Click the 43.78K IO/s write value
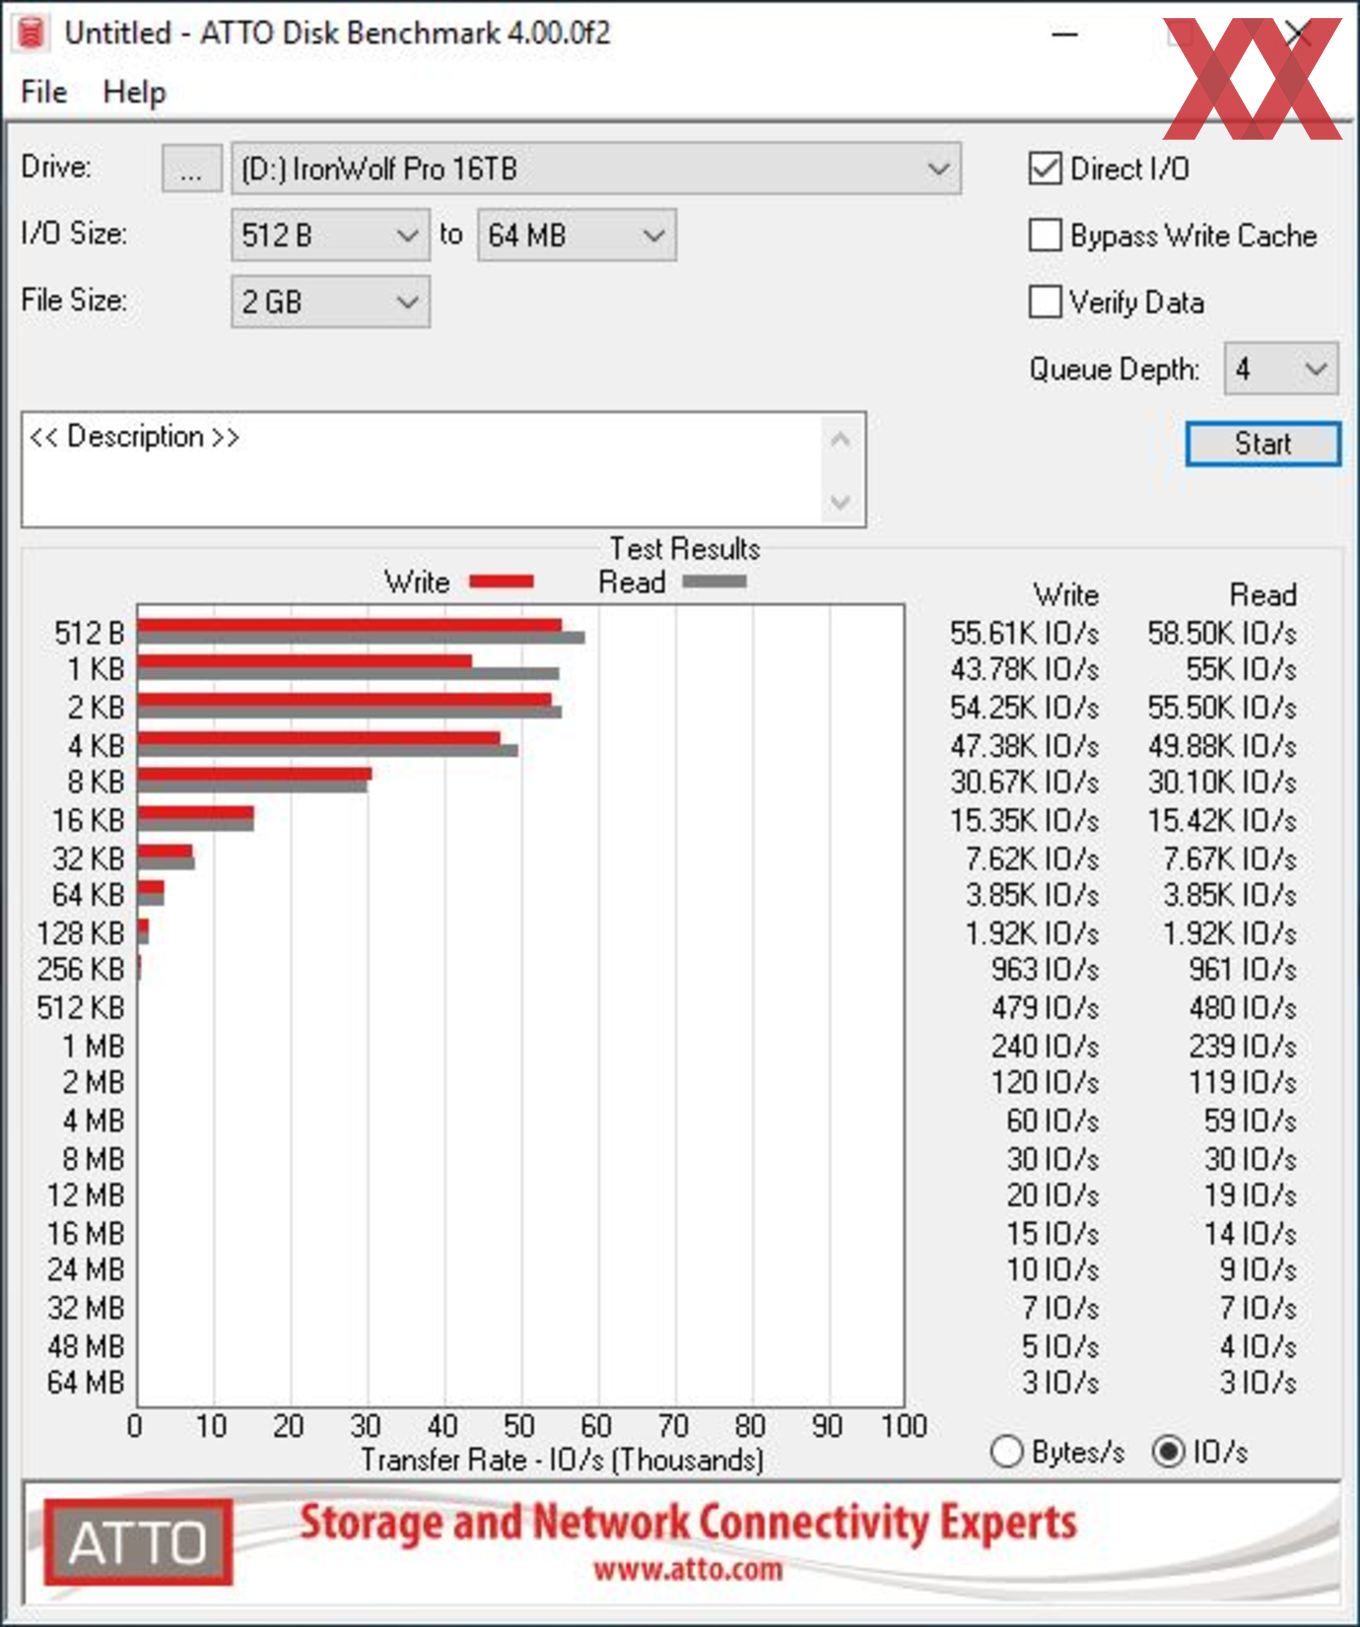The height and width of the screenshot is (1627, 1360). coord(1024,669)
